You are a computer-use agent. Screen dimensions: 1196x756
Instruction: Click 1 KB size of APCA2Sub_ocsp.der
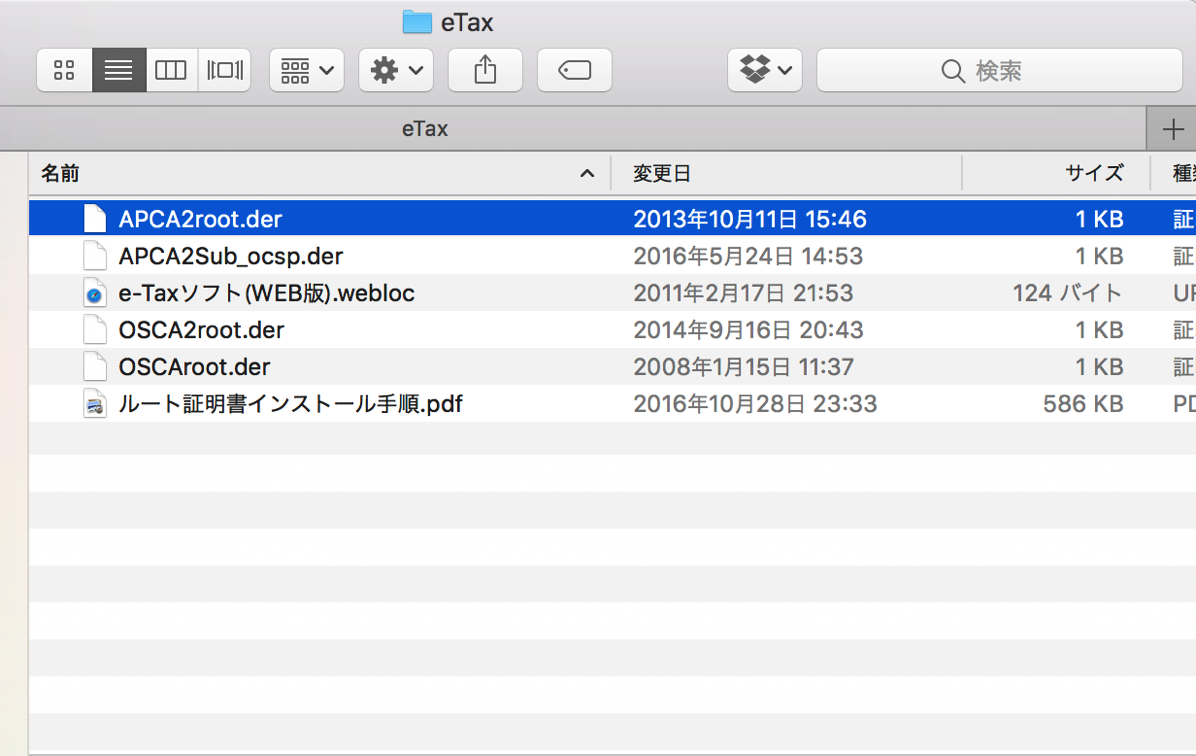point(1099,256)
